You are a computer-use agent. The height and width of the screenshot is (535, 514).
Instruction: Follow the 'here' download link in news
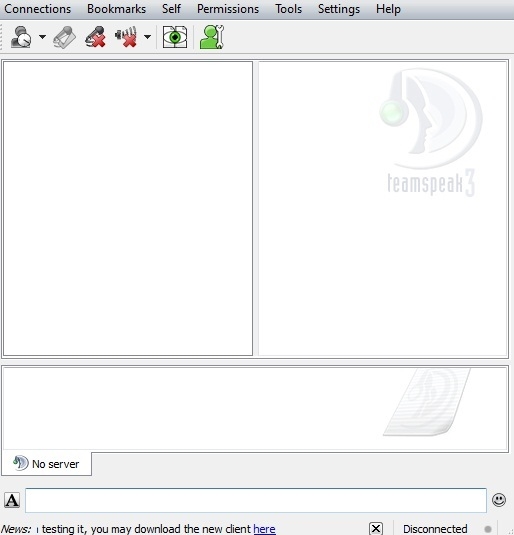click(264, 529)
